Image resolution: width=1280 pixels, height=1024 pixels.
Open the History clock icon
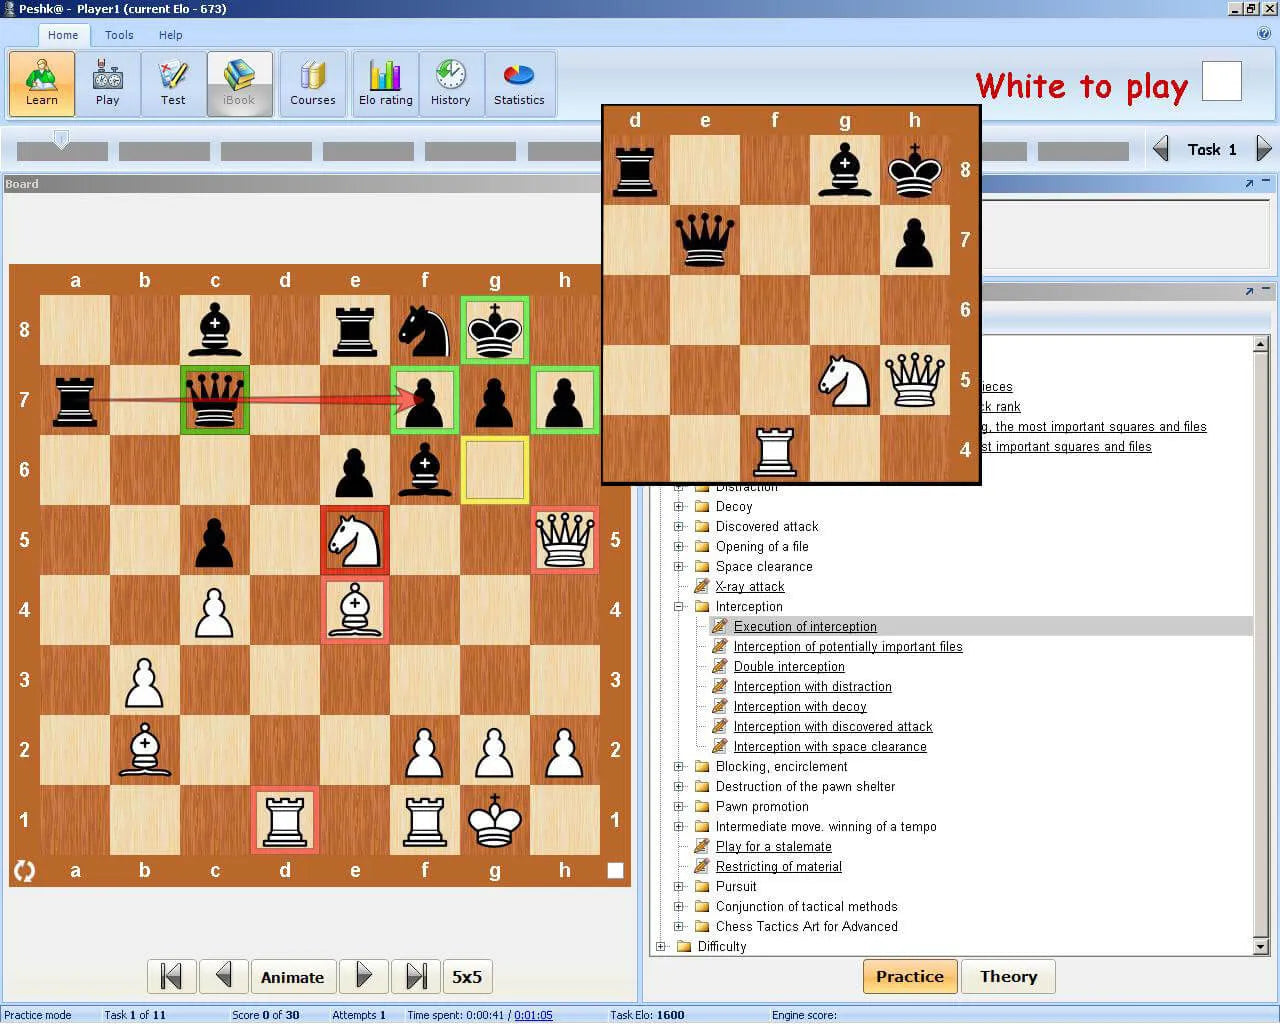(x=451, y=84)
